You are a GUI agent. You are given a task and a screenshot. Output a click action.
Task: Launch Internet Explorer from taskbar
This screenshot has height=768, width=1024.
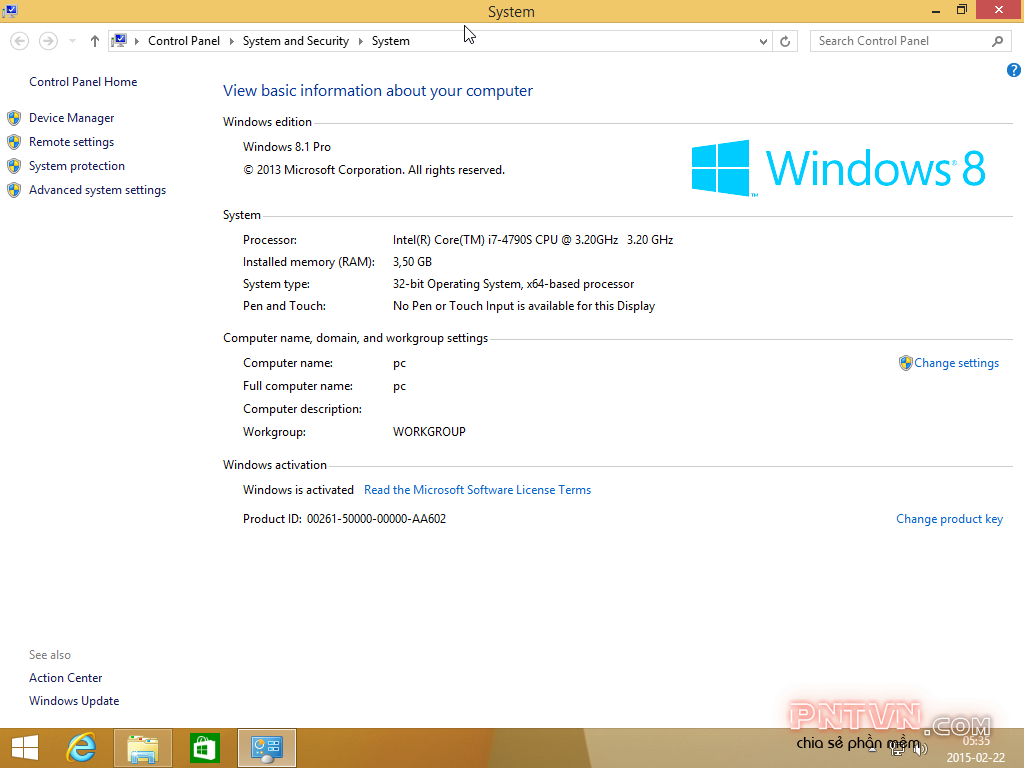81,748
